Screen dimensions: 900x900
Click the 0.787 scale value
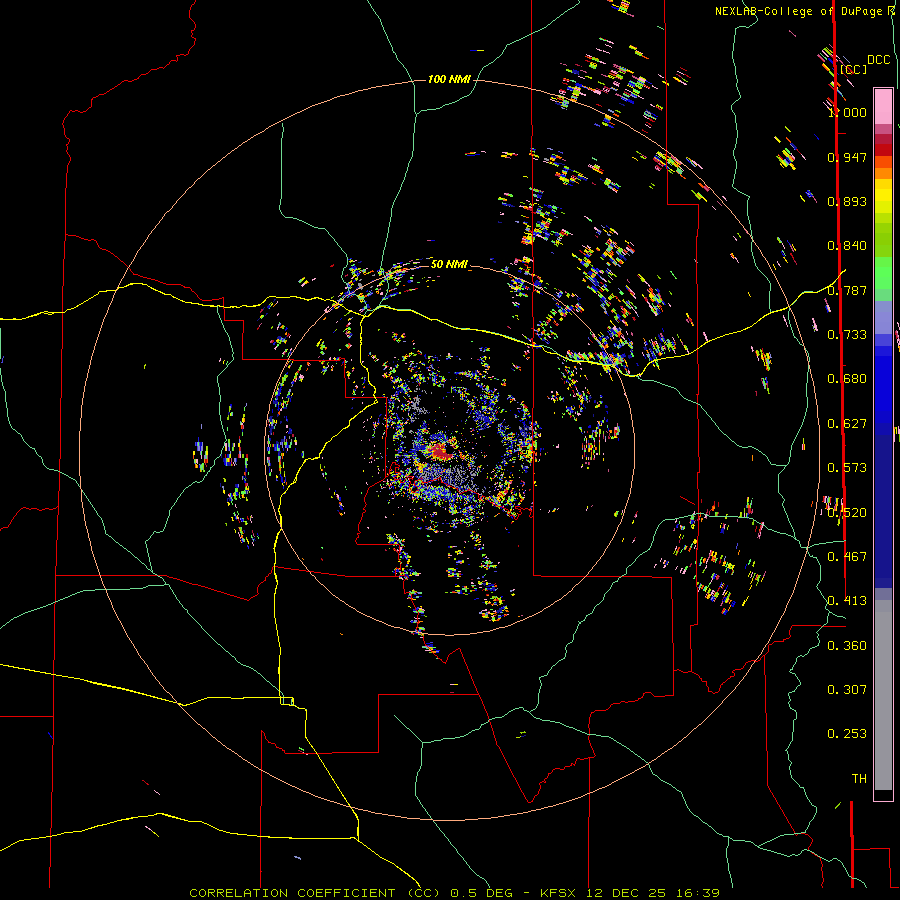click(847, 290)
